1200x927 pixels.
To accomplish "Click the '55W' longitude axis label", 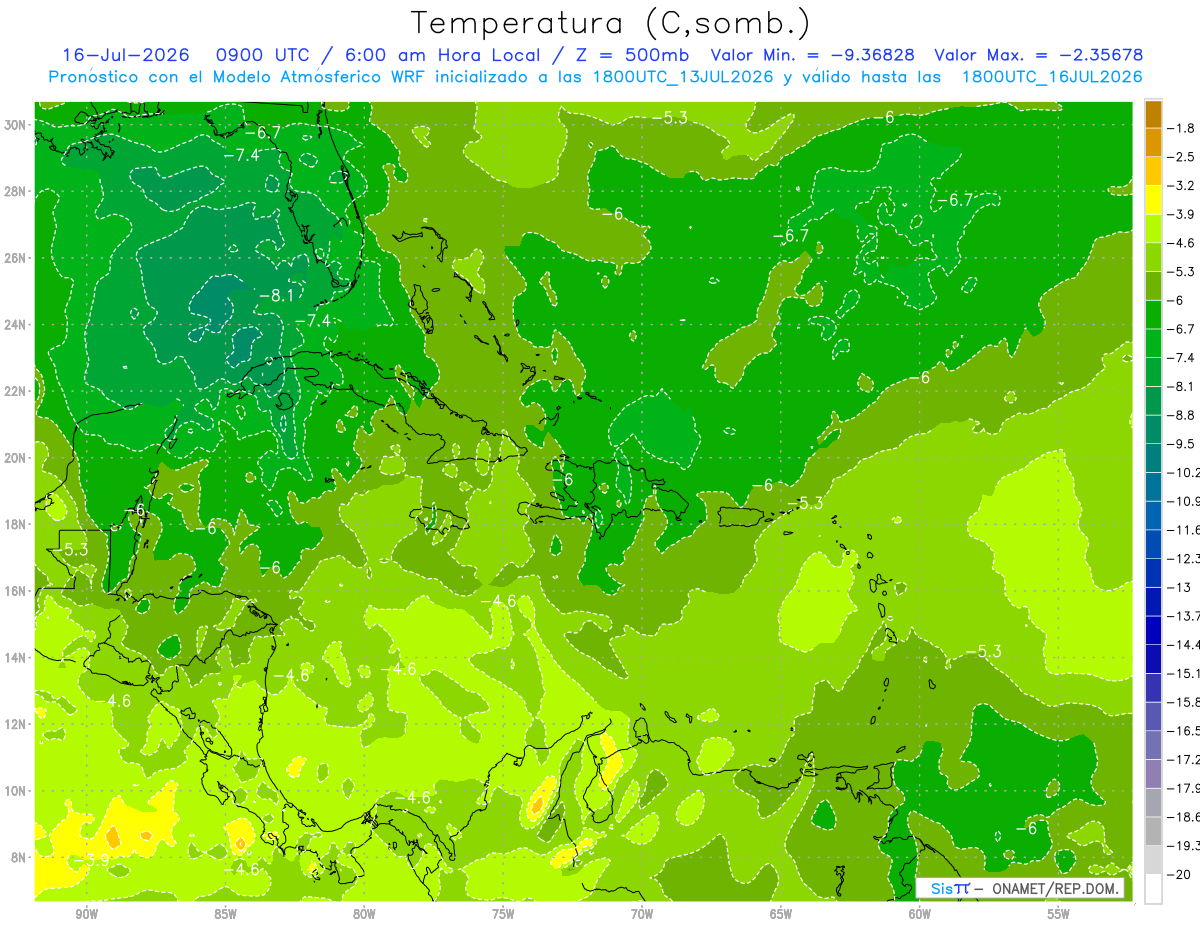I will coord(1059,914).
